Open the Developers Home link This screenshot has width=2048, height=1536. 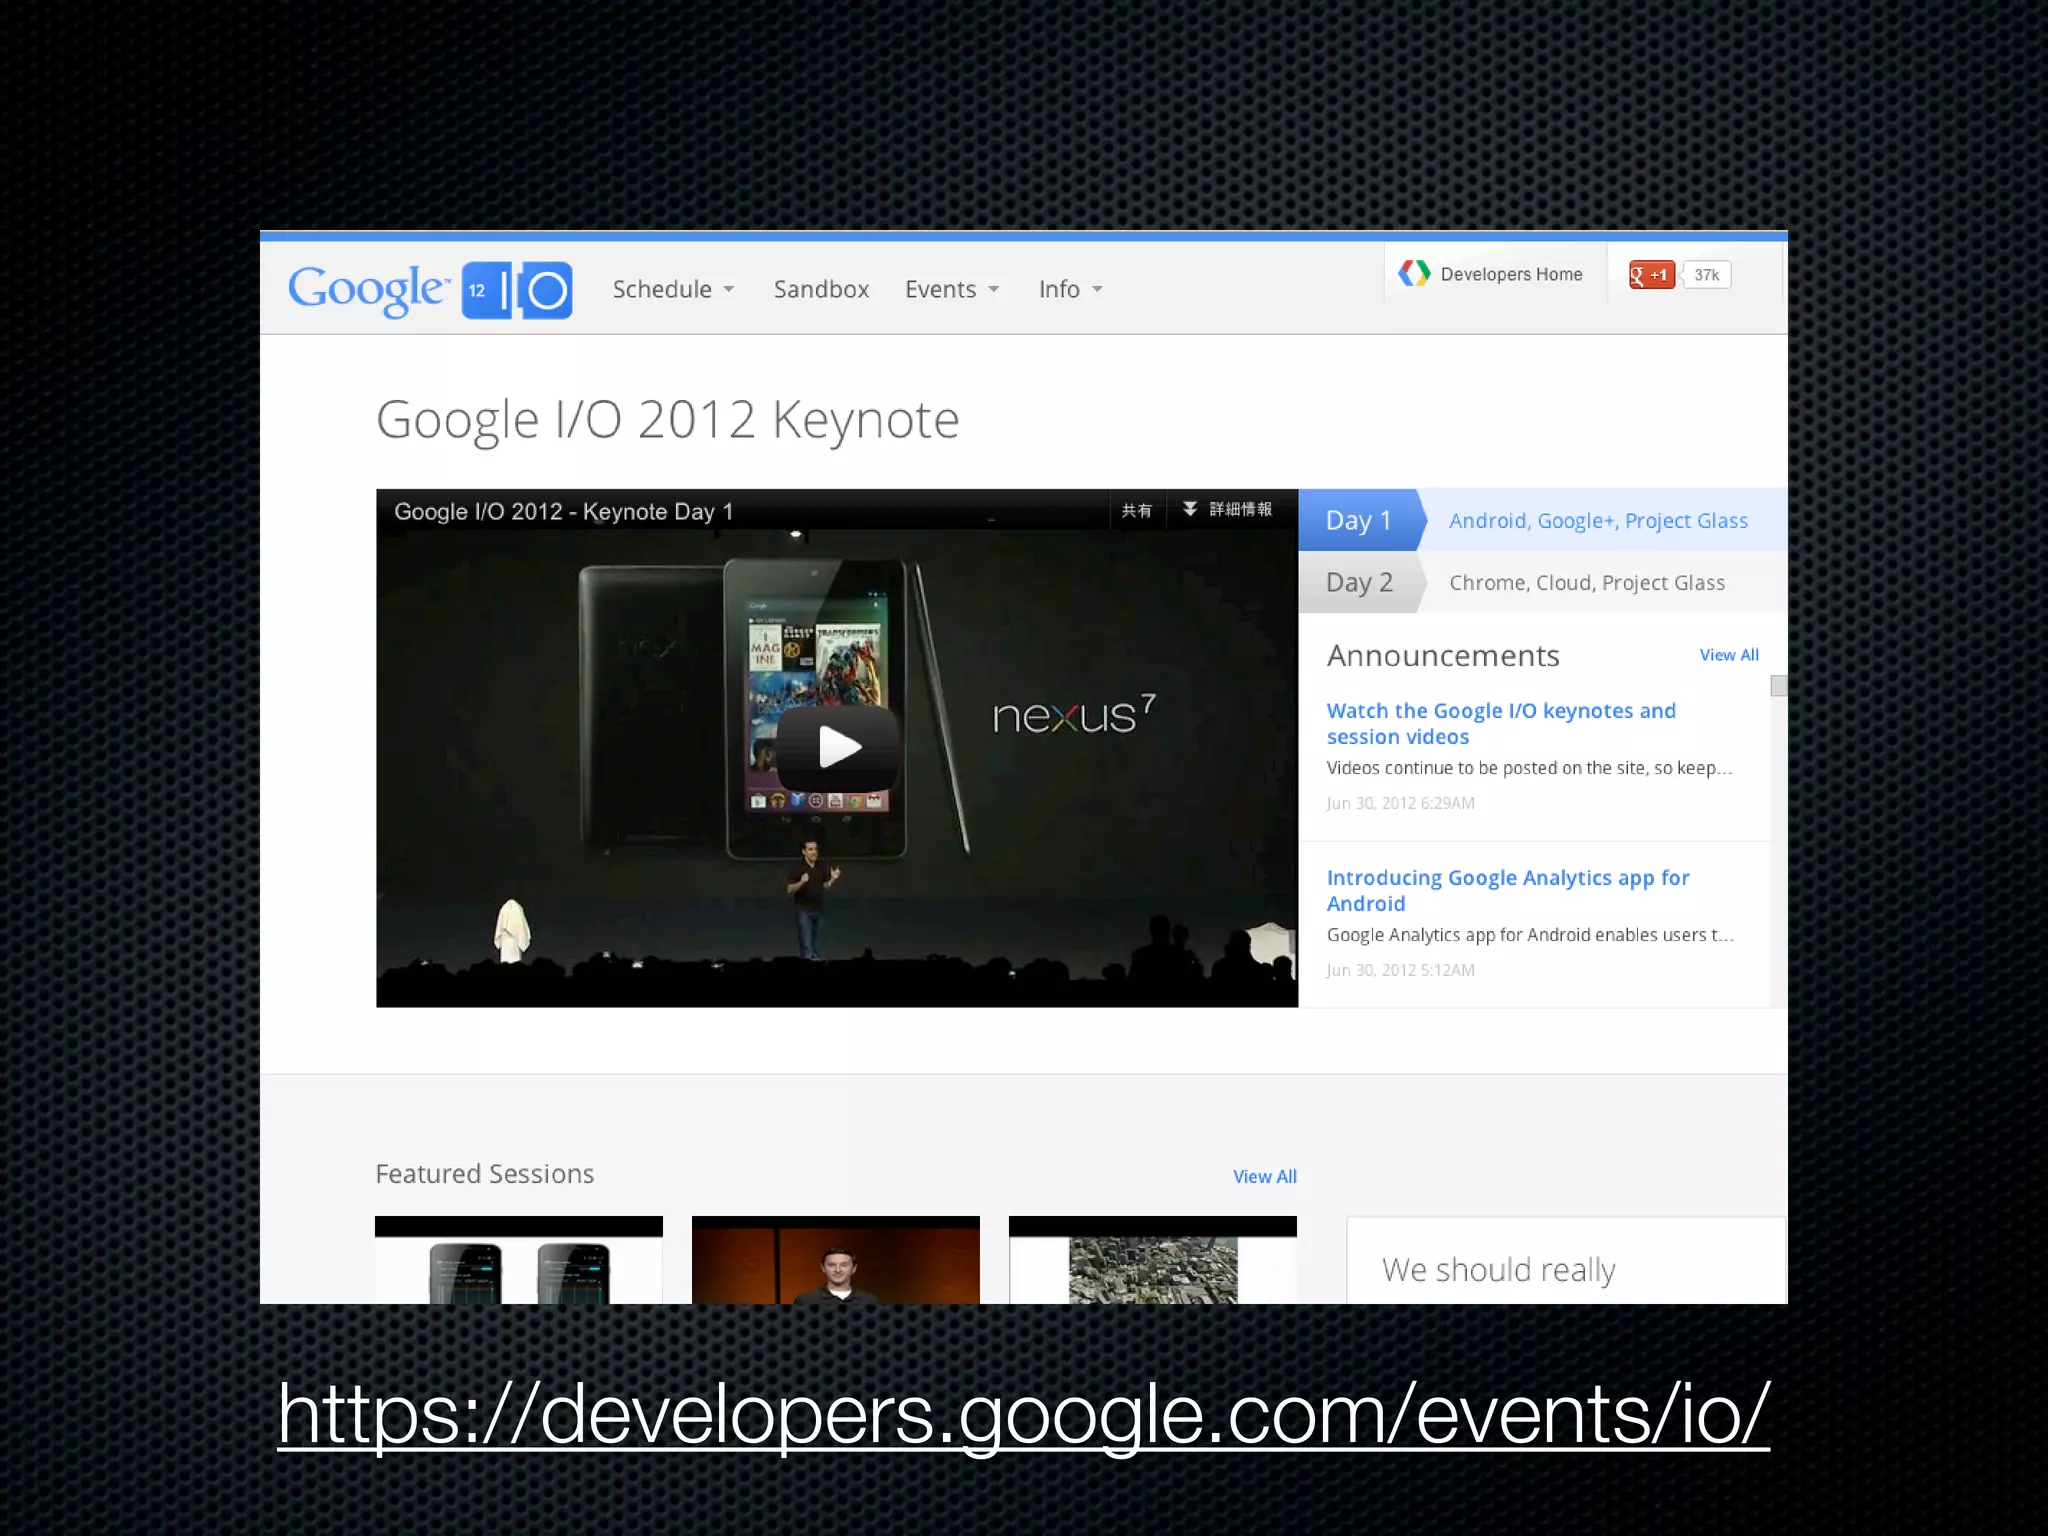(x=1491, y=274)
